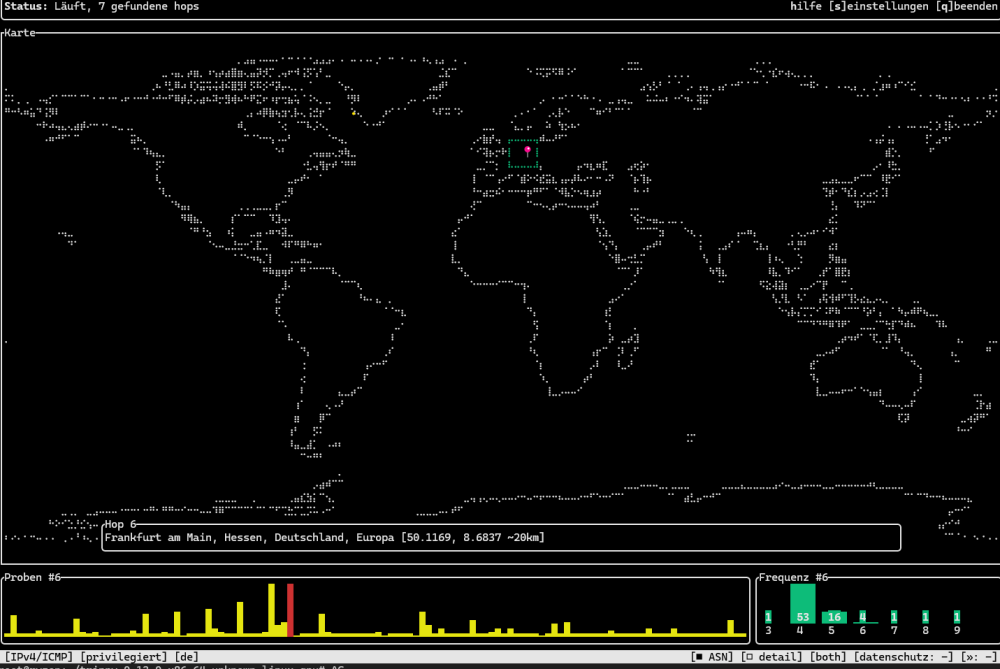The image size is (1000, 669).
Task: Click the 'Proben #6' panel title
Action: [x=33, y=578]
